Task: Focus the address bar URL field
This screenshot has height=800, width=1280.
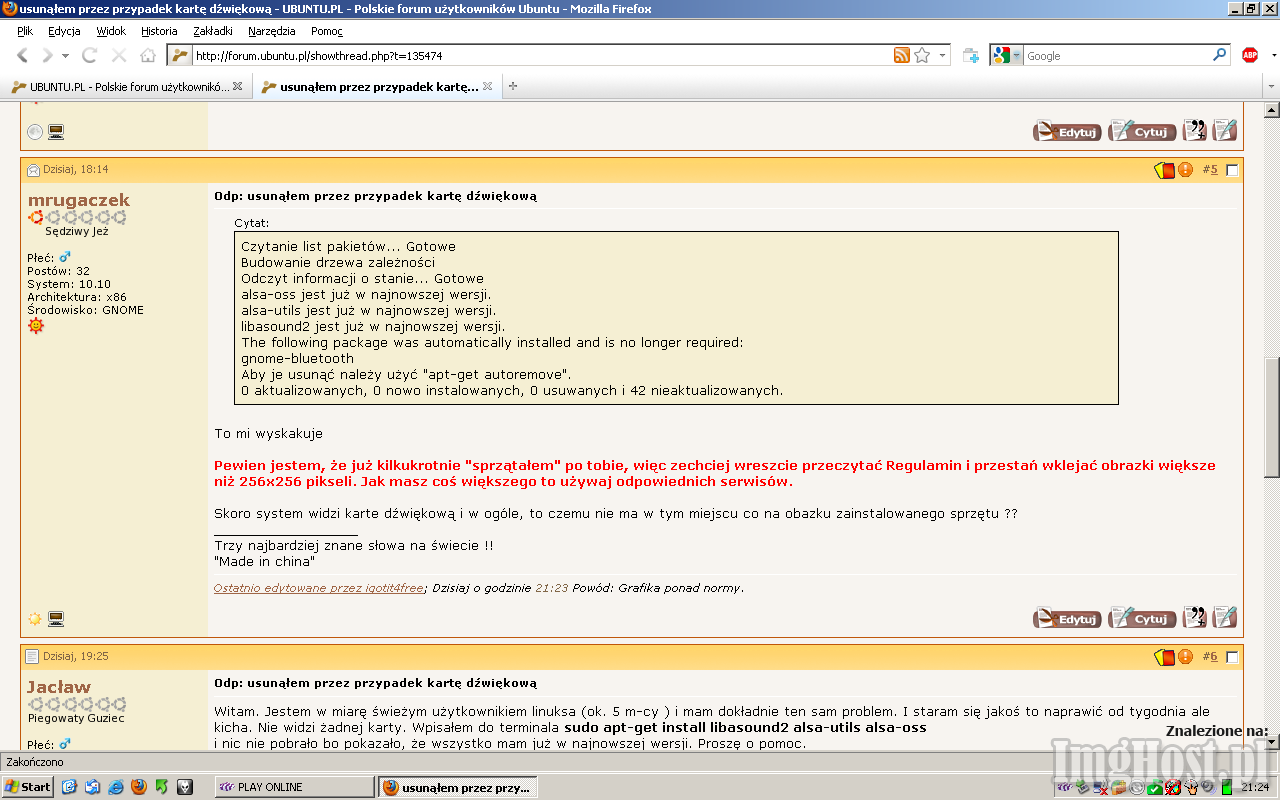Action: click(x=540, y=56)
